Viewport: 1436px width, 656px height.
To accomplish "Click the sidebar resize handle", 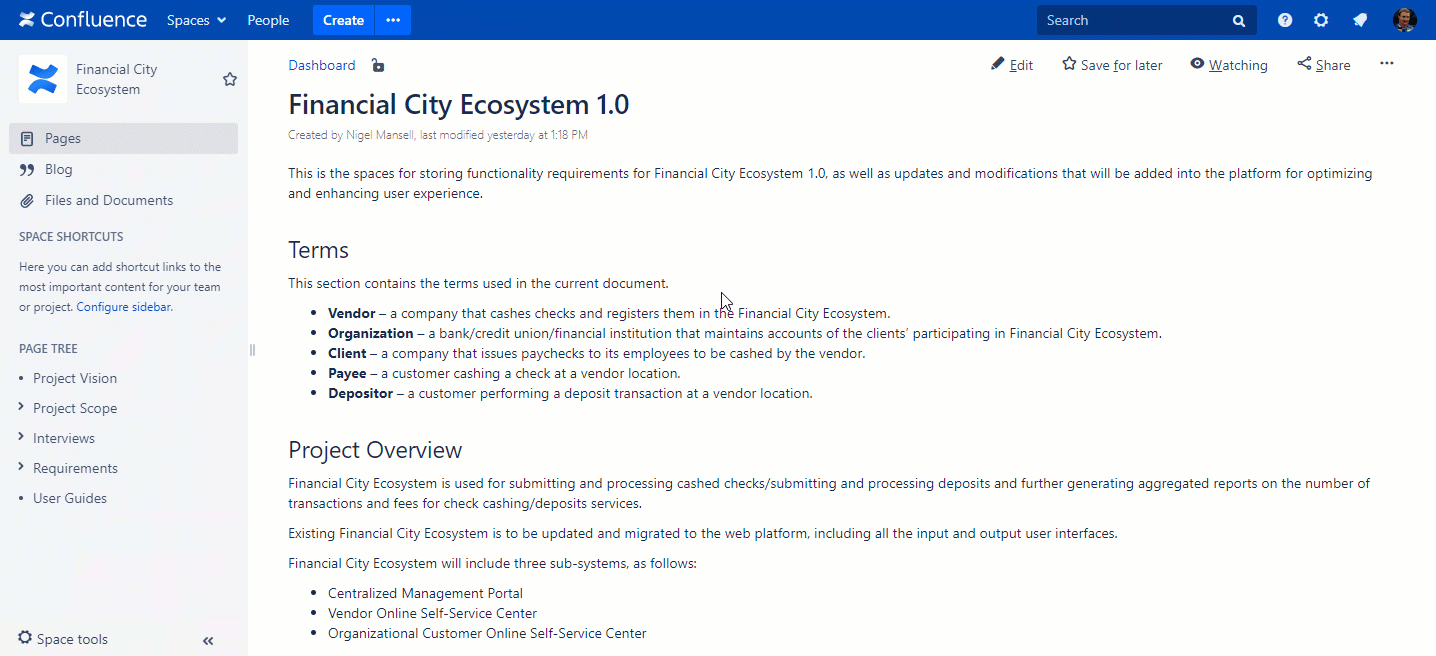I will pyautogui.click(x=252, y=350).
